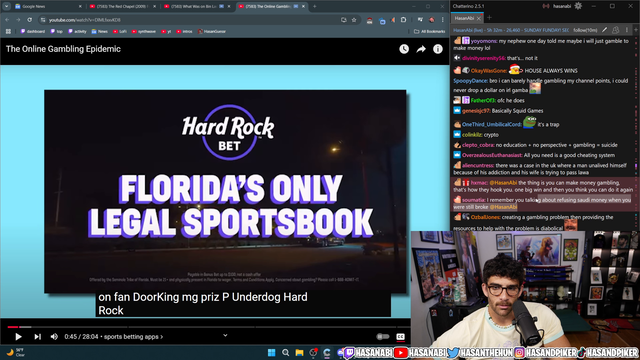This screenshot has height=360, width=640.
Task: Close the HasanAbi Chatterino tab
Action: coord(479,18)
